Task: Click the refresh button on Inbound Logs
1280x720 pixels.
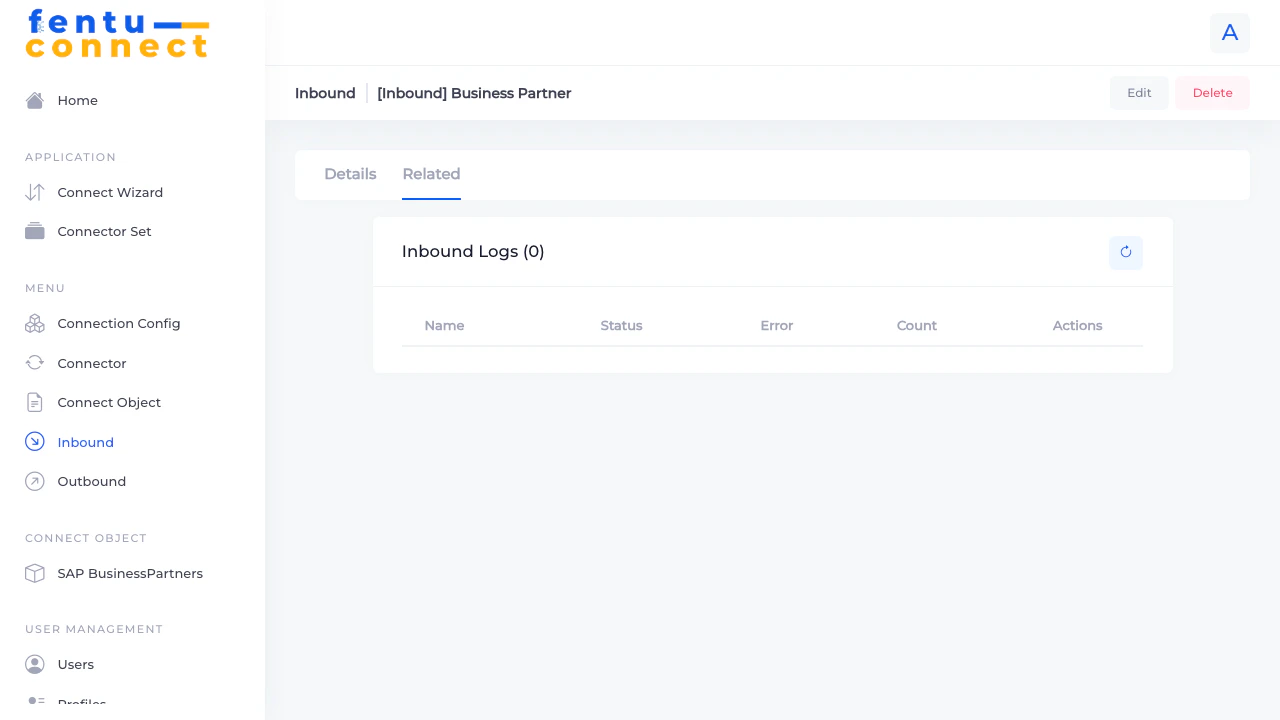Action: point(1126,253)
